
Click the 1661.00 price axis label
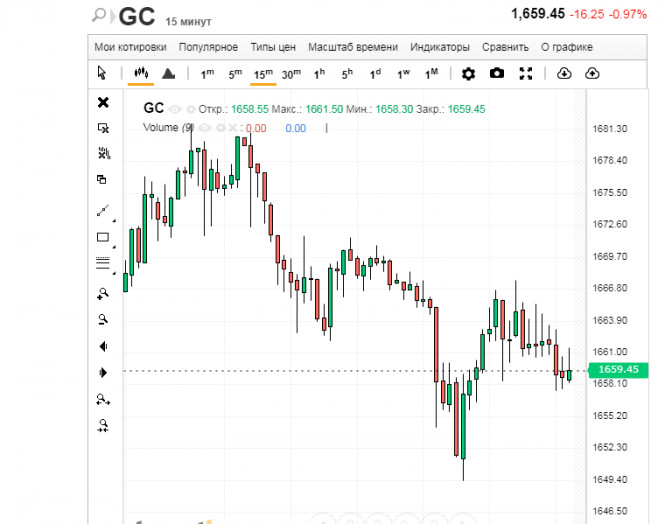click(609, 351)
